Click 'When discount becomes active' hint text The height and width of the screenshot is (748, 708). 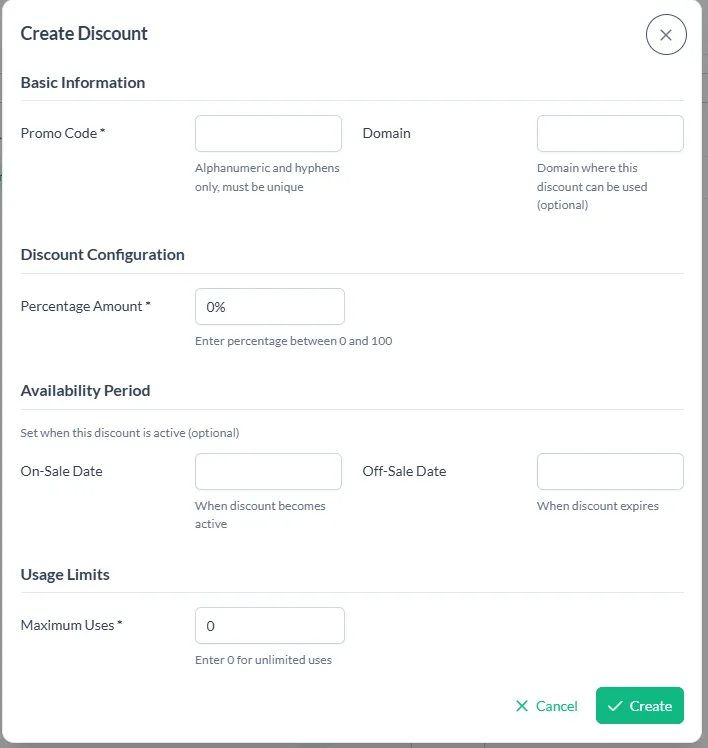coord(260,515)
